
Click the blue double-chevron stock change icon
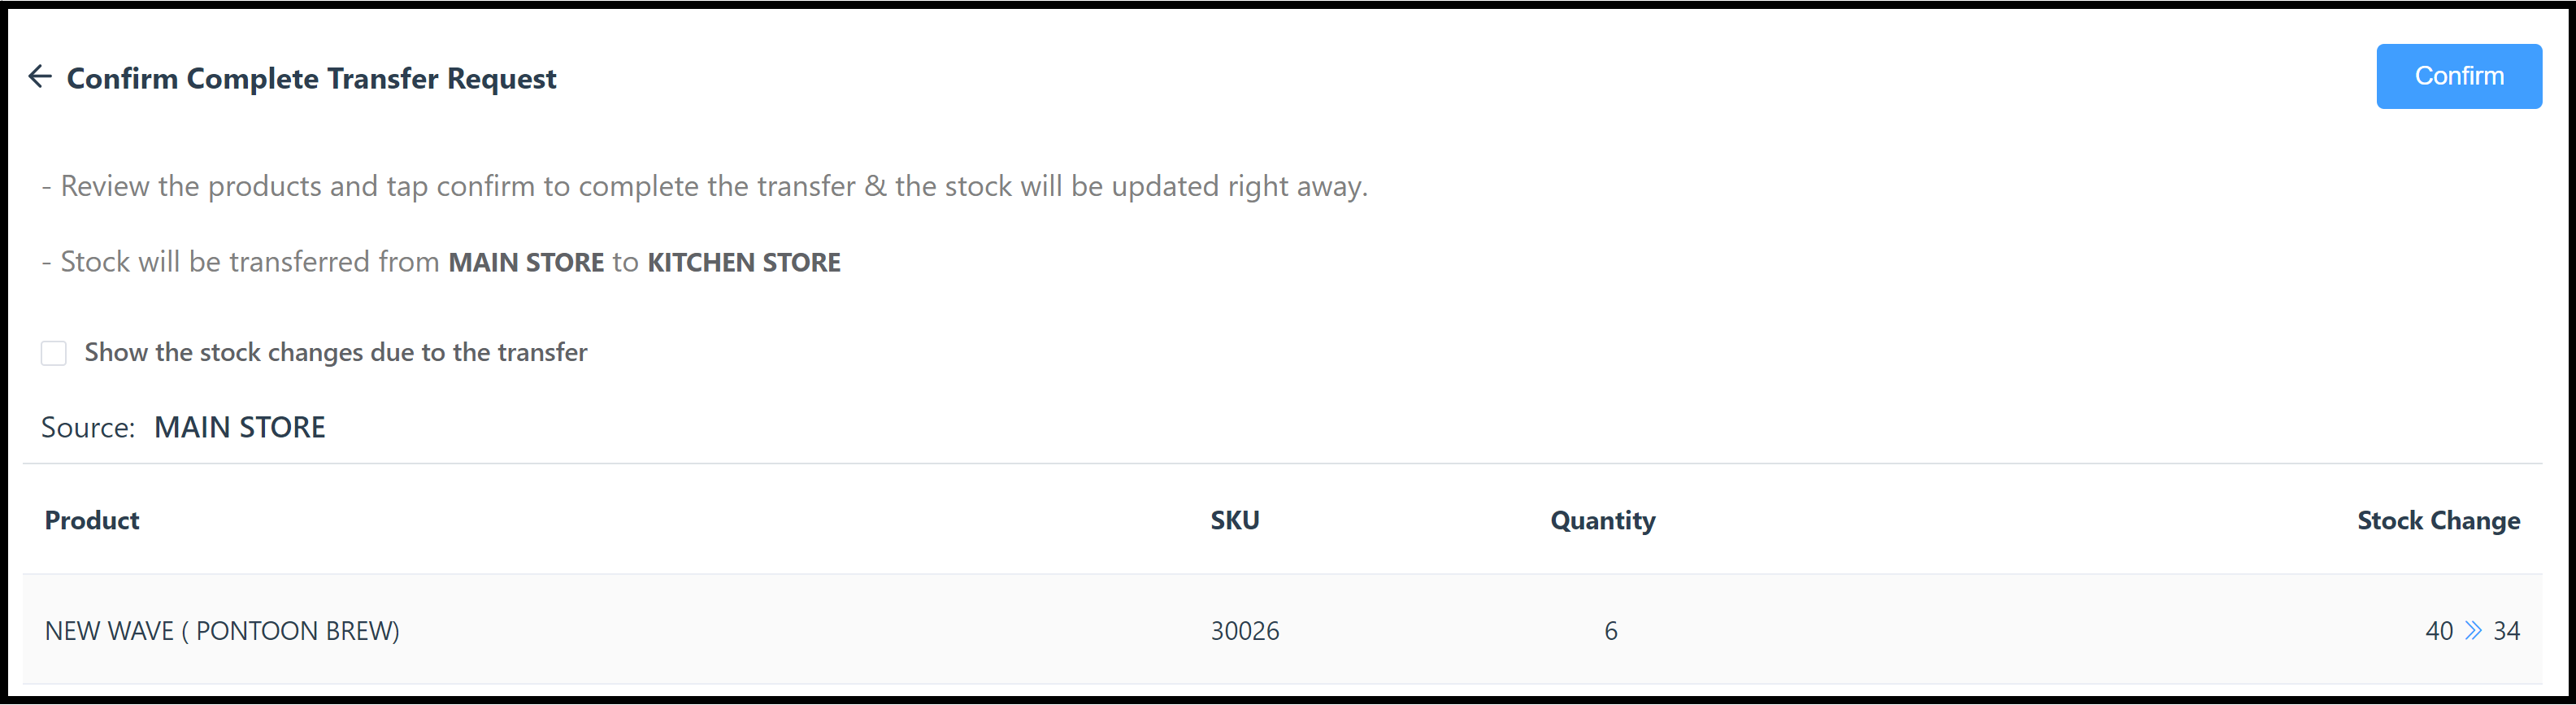click(x=2471, y=631)
